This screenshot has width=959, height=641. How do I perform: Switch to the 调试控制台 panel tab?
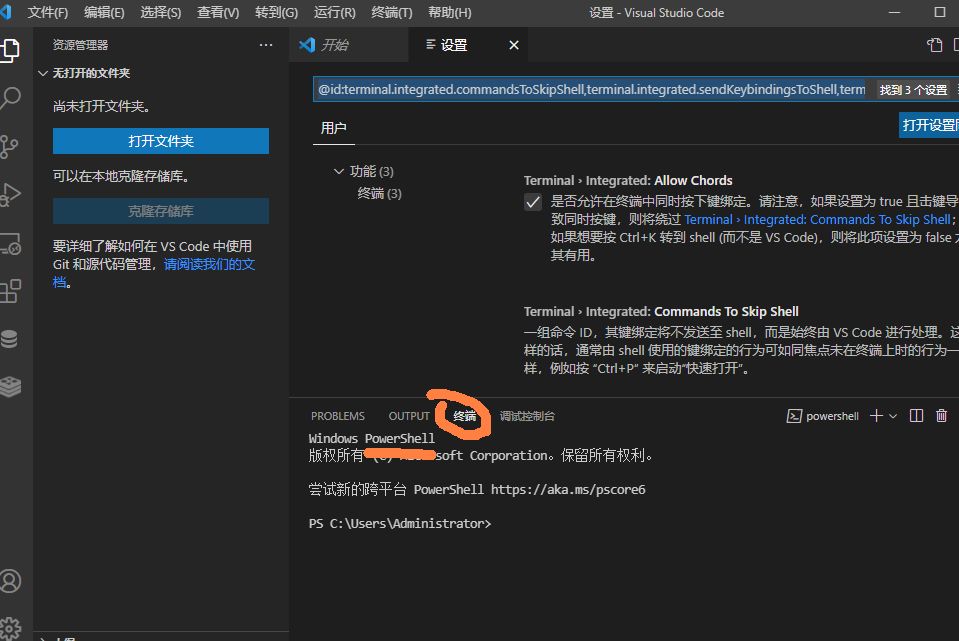527,416
